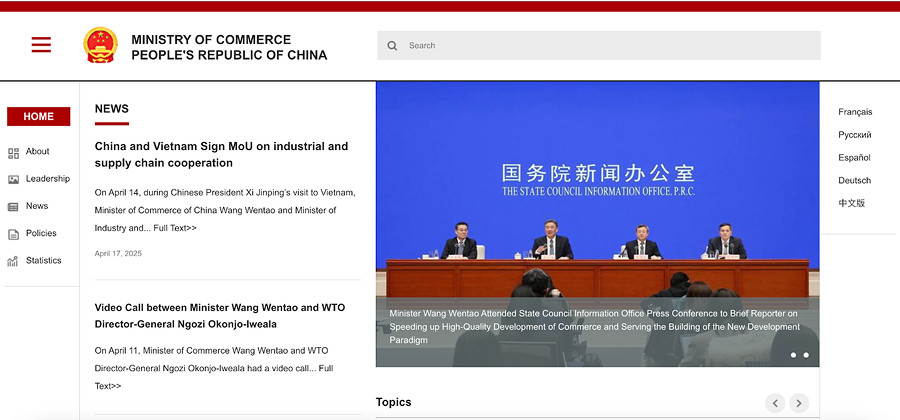Viewport: 900px width, 420px height.
Task: Open the Leadership menu item
Action: click(x=48, y=178)
